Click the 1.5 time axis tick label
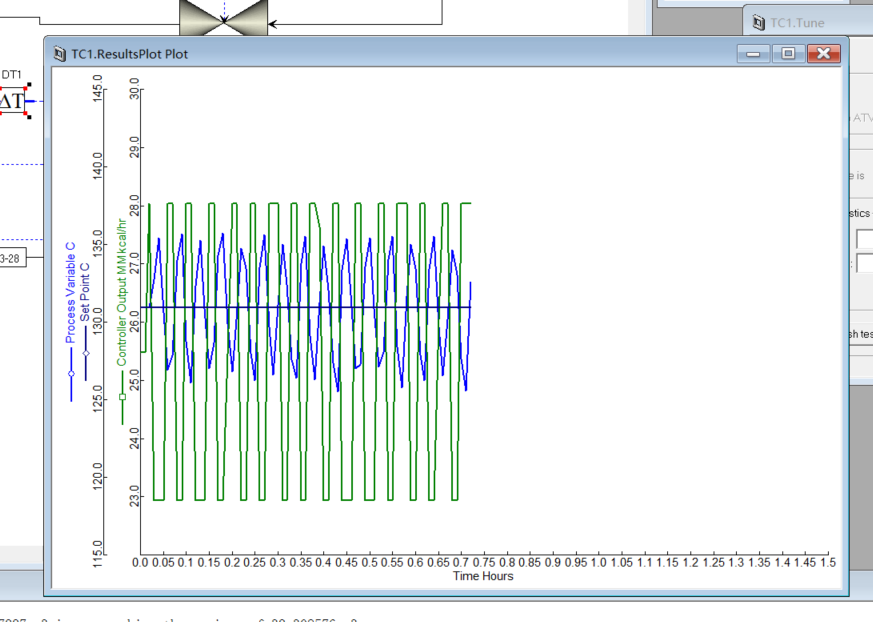The width and height of the screenshot is (873, 622). [828, 562]
